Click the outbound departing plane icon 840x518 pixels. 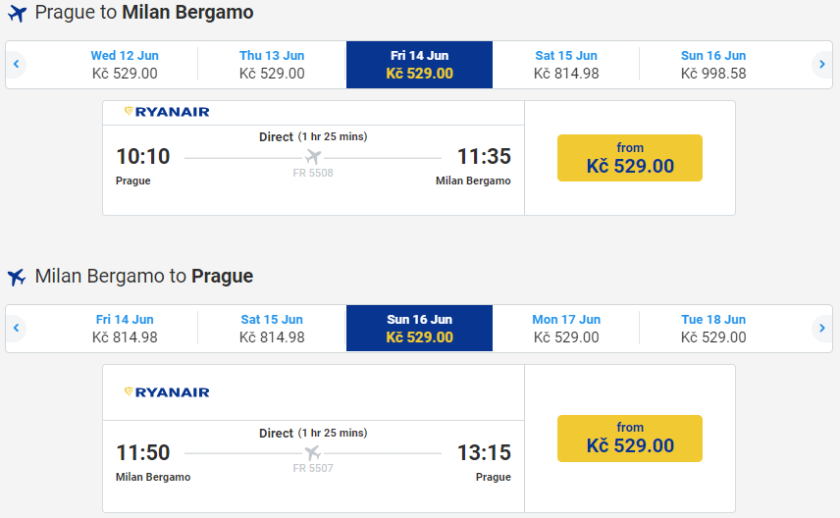coord(16,14)
